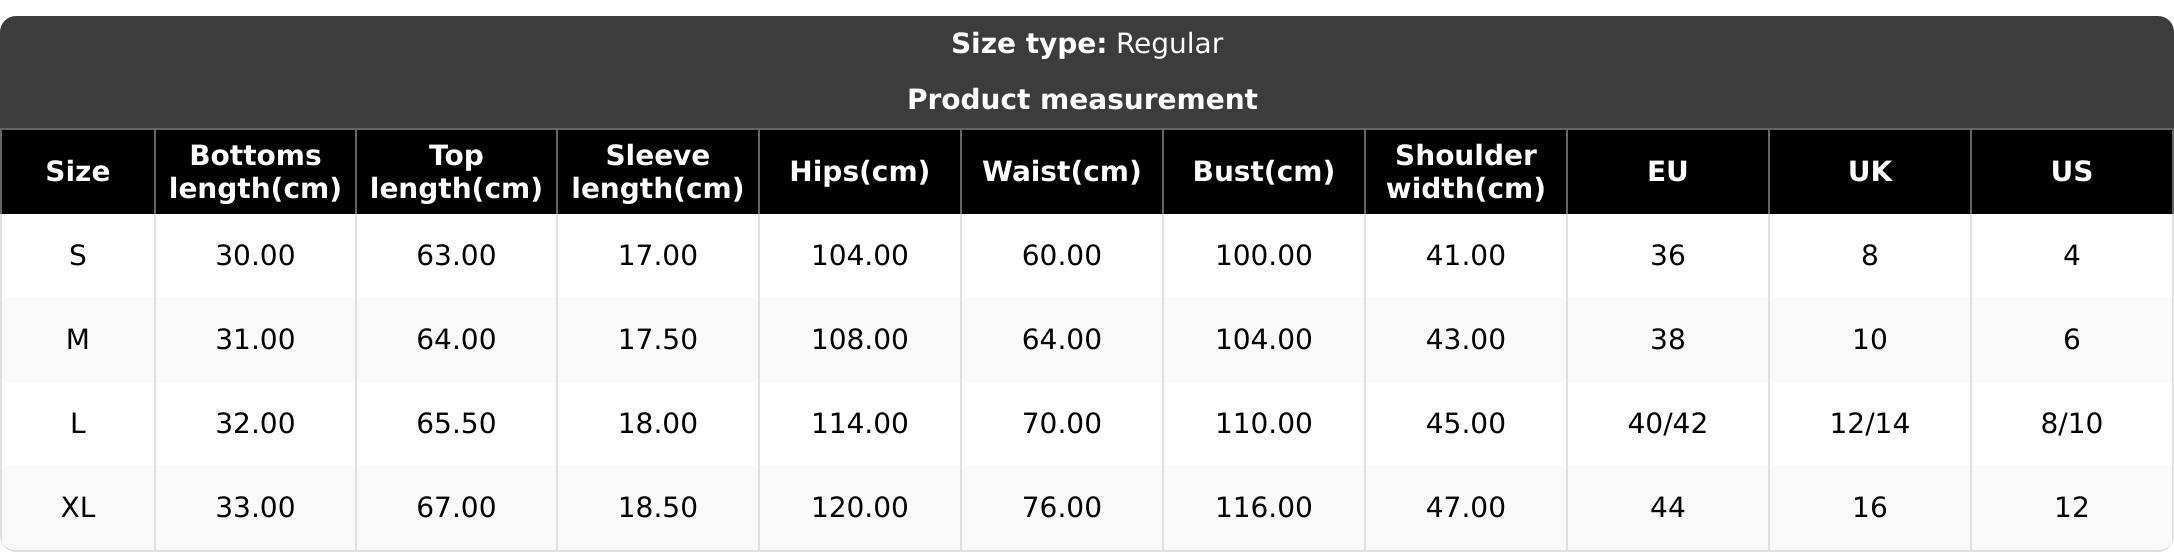Click the Waist(cm) column header
The height and width of the screenshot is (552, 2174).
[1061, 172]
